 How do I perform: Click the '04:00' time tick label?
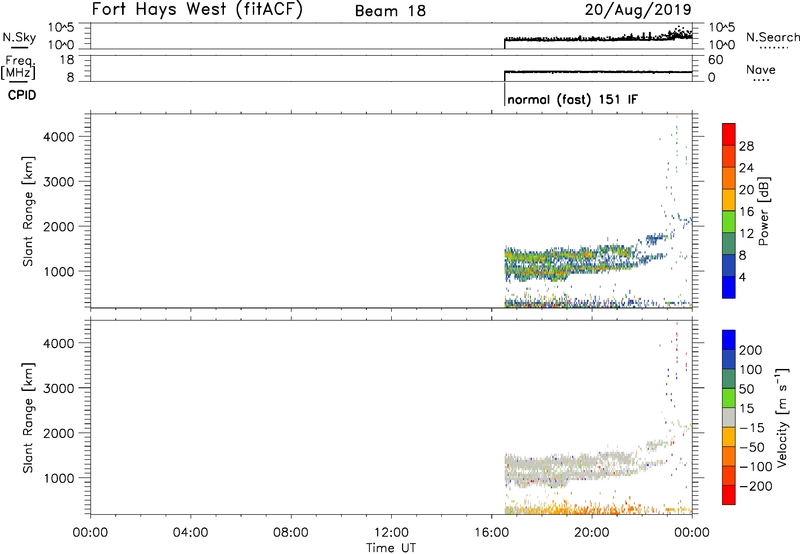pyautogui.click(x=190, y=533)
